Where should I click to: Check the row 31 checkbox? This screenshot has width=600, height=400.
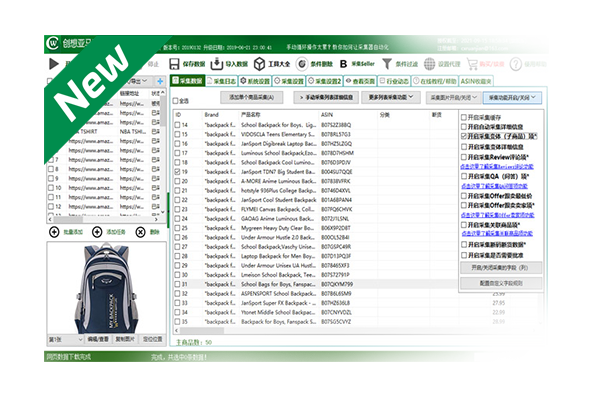(177, 284)
